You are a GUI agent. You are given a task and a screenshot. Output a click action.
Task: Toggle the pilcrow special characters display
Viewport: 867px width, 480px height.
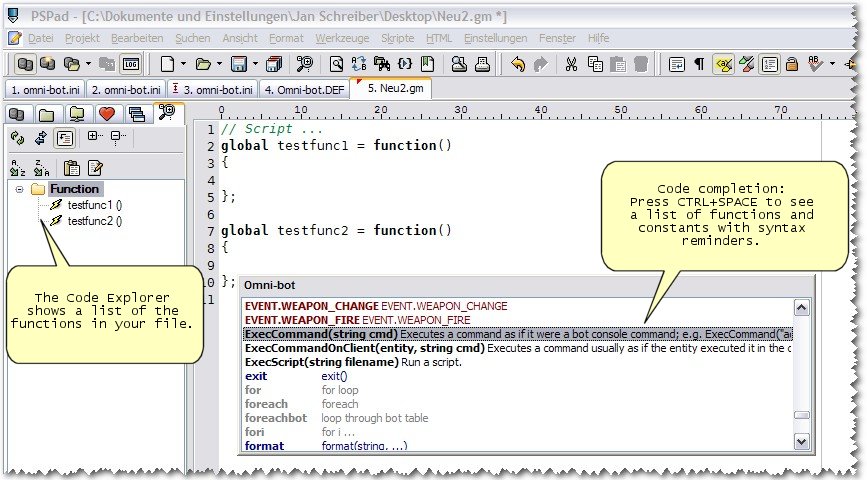[x=699, y=64]
